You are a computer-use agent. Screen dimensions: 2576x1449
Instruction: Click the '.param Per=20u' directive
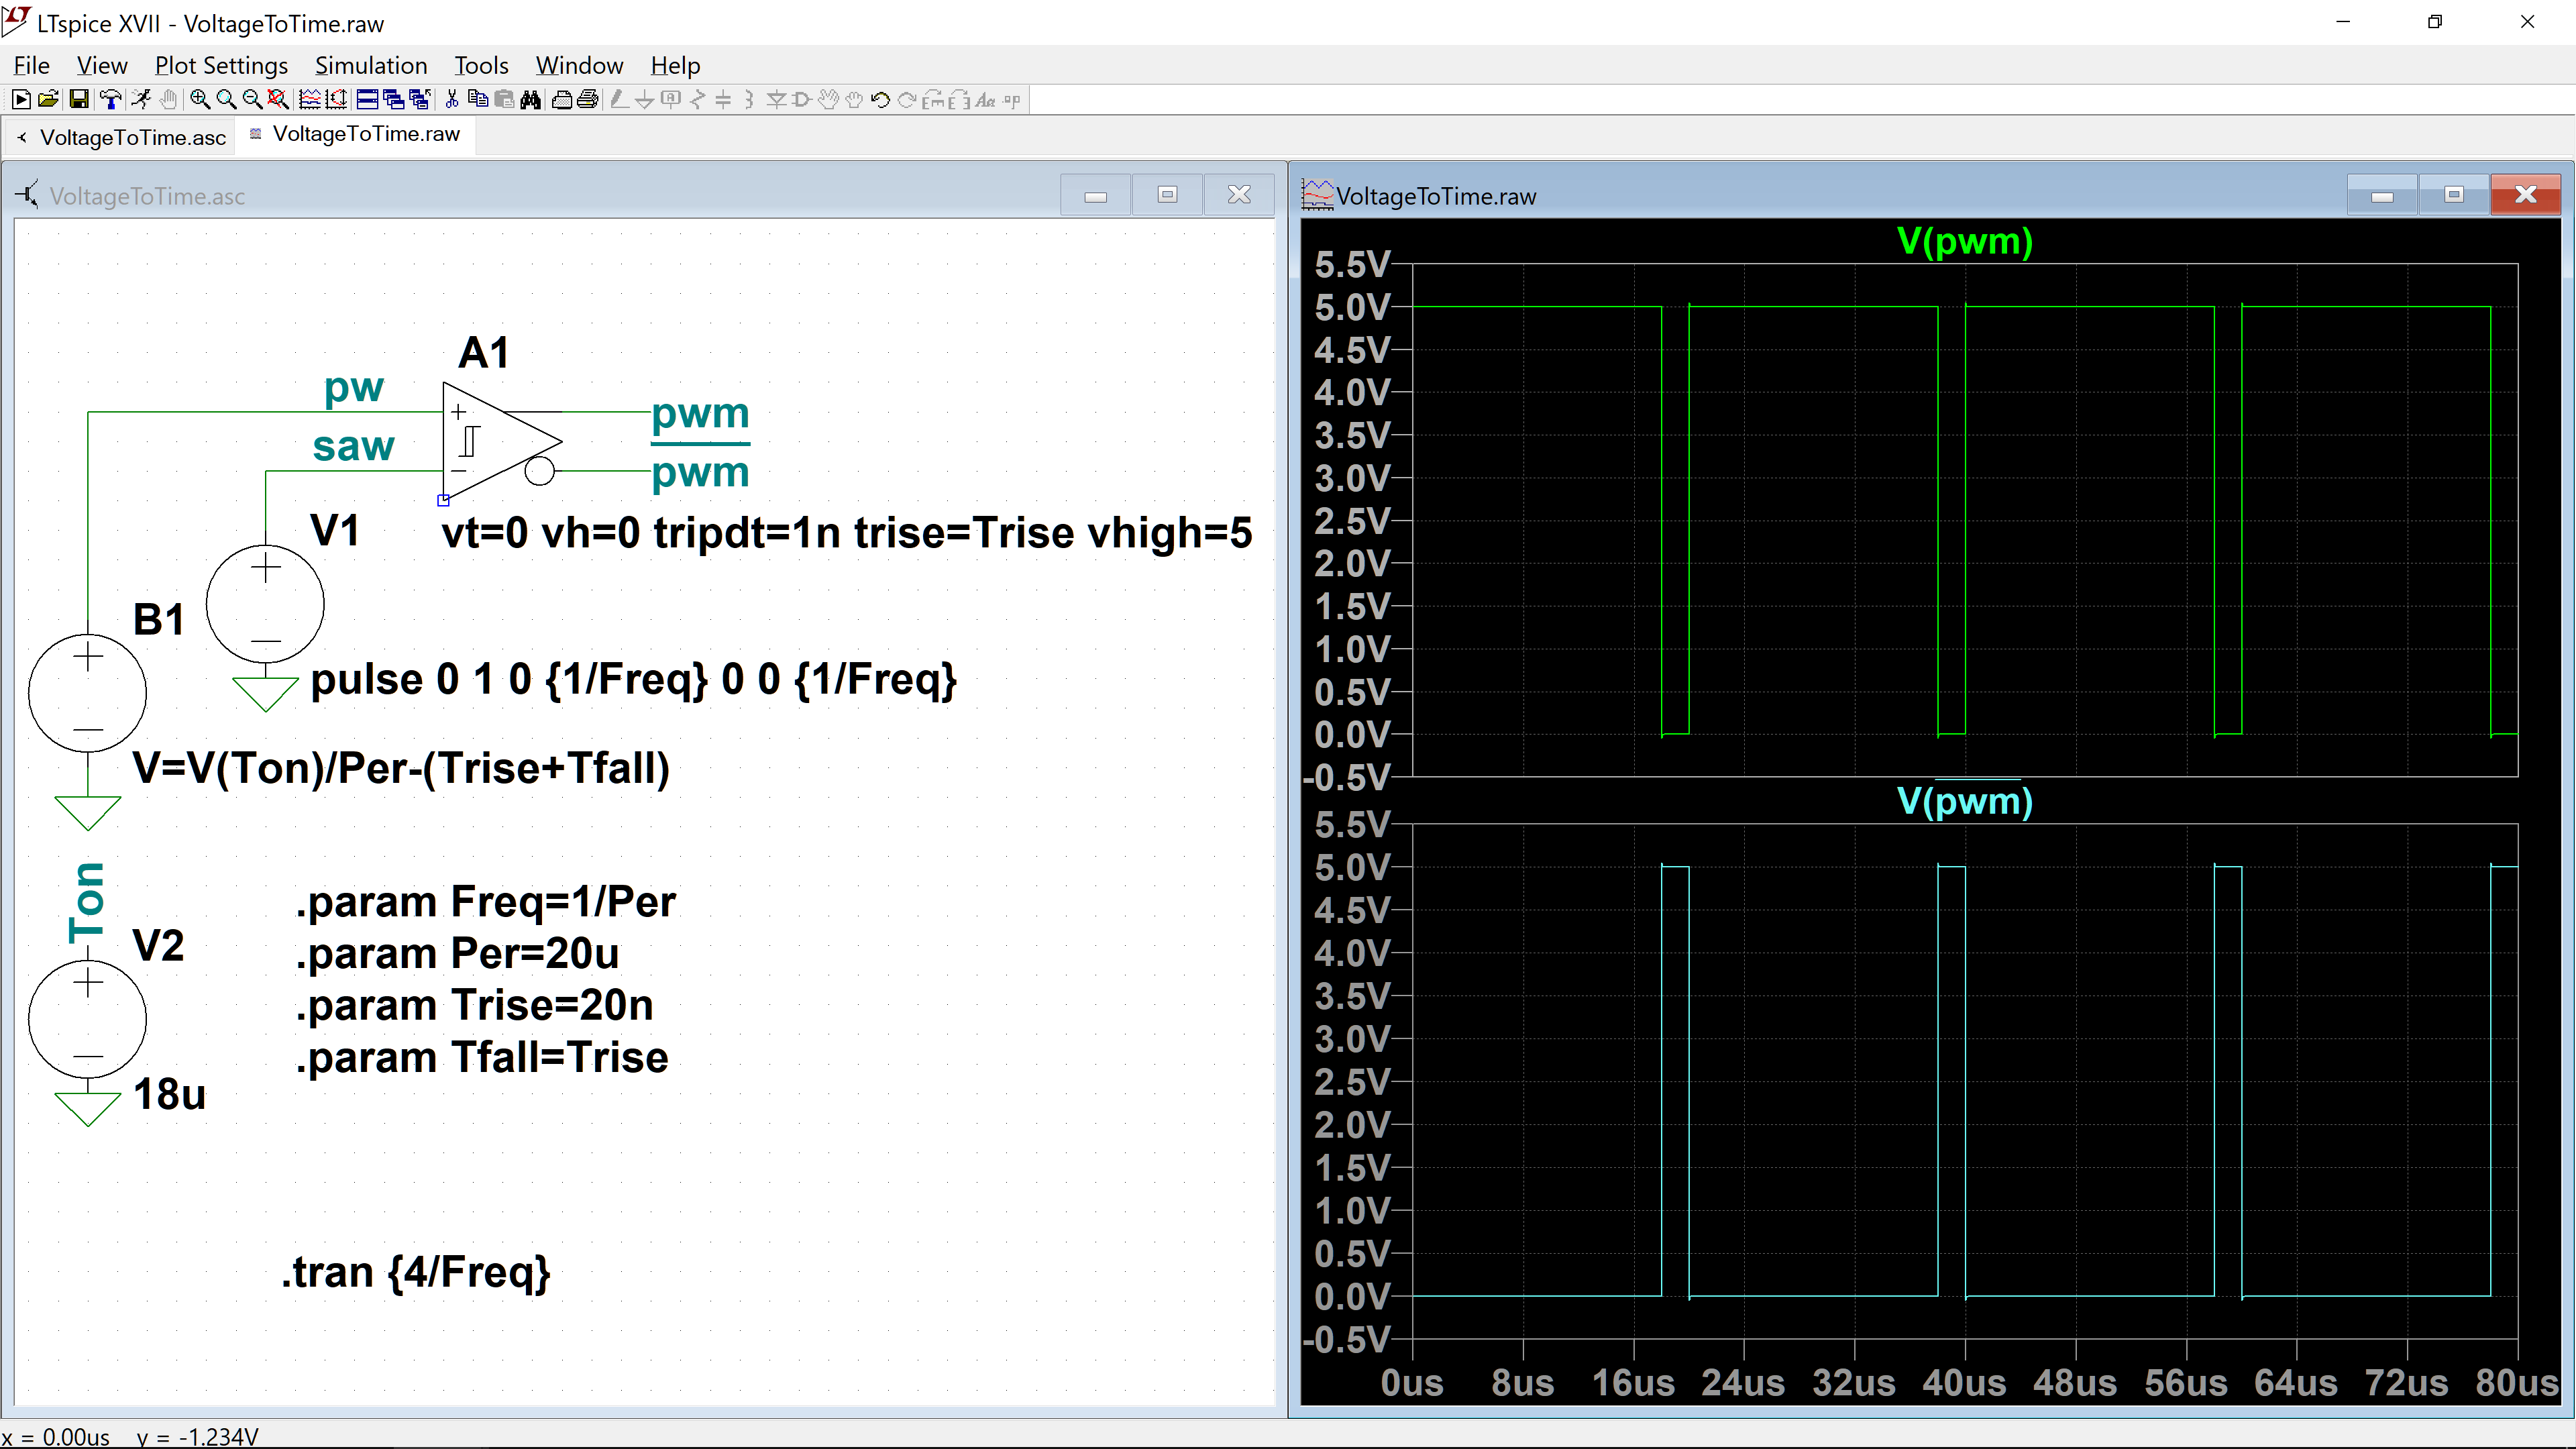(x=457, y=953)
